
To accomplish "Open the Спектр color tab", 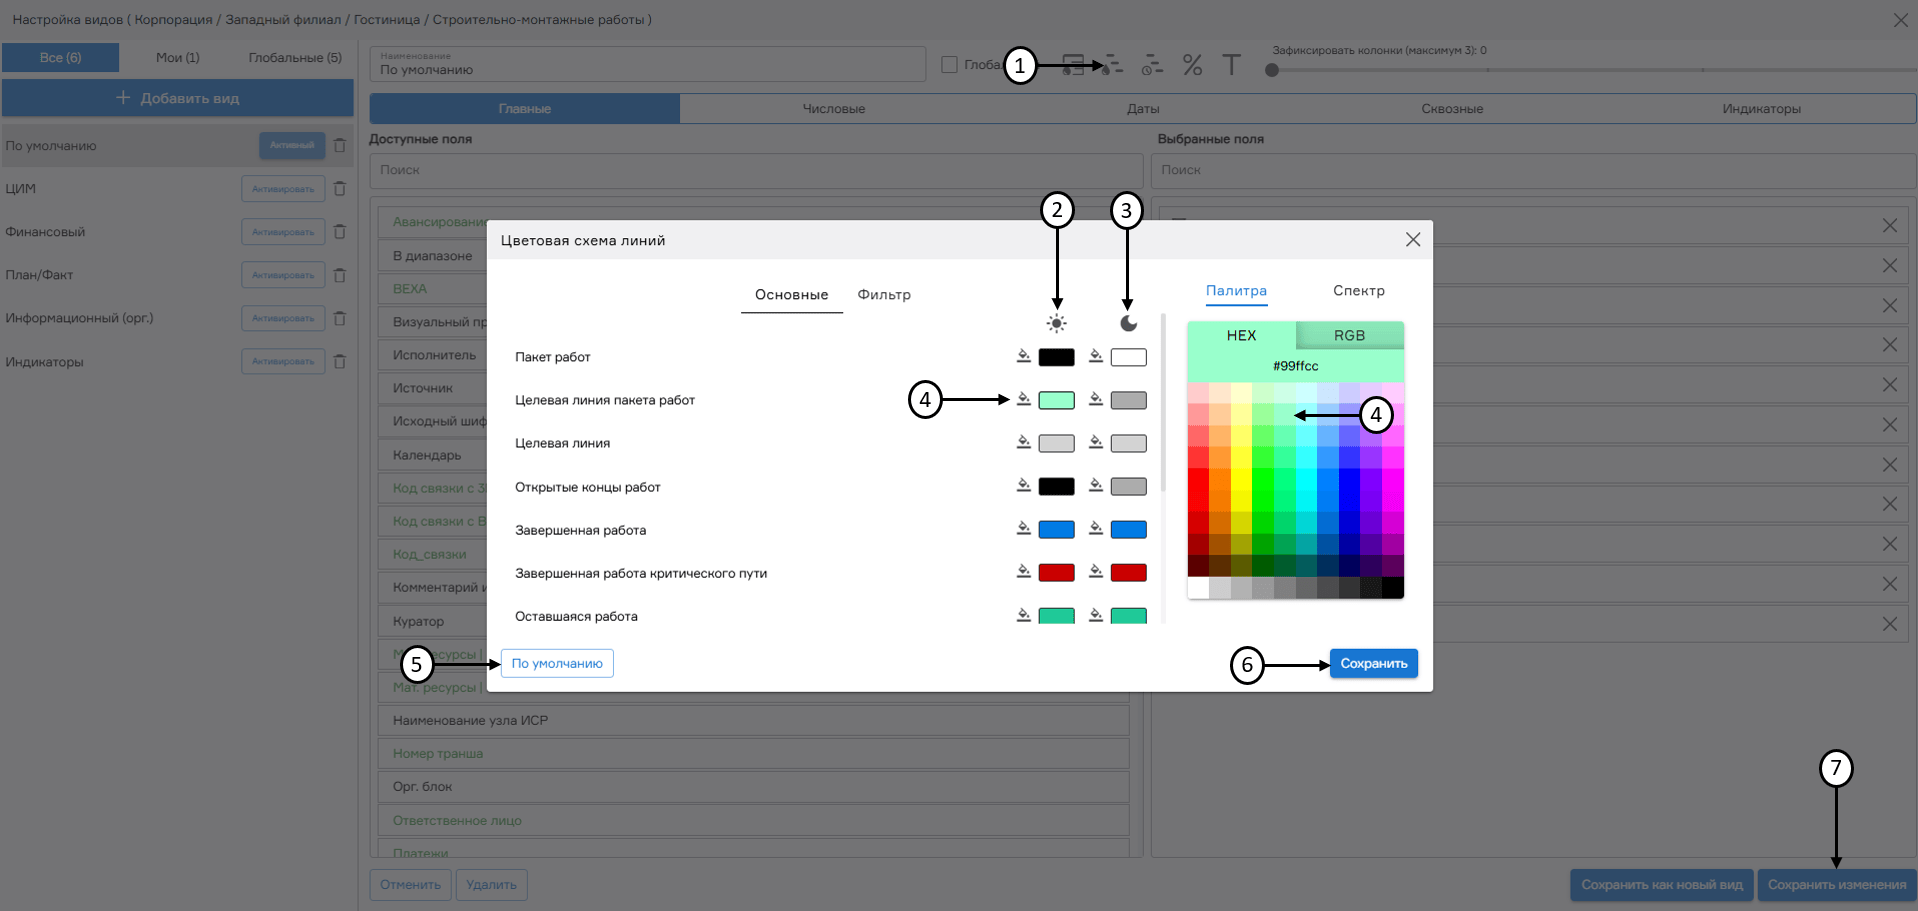I will pyautogui.click(x=1358, y=291).
